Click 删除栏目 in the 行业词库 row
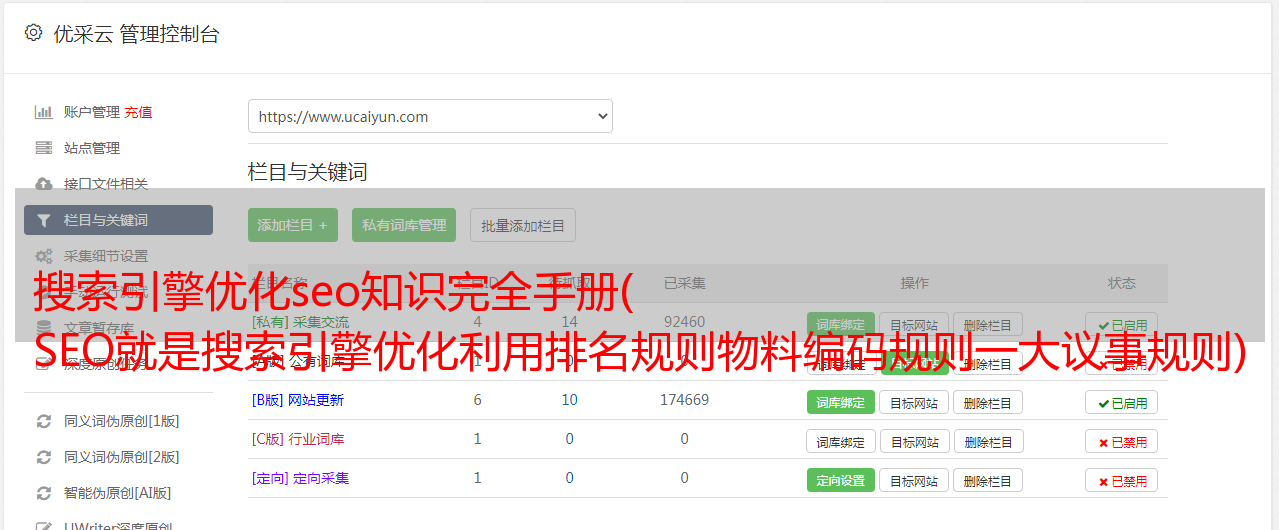The width and height of the screenshot is (1279, 530). pos(988,441)
